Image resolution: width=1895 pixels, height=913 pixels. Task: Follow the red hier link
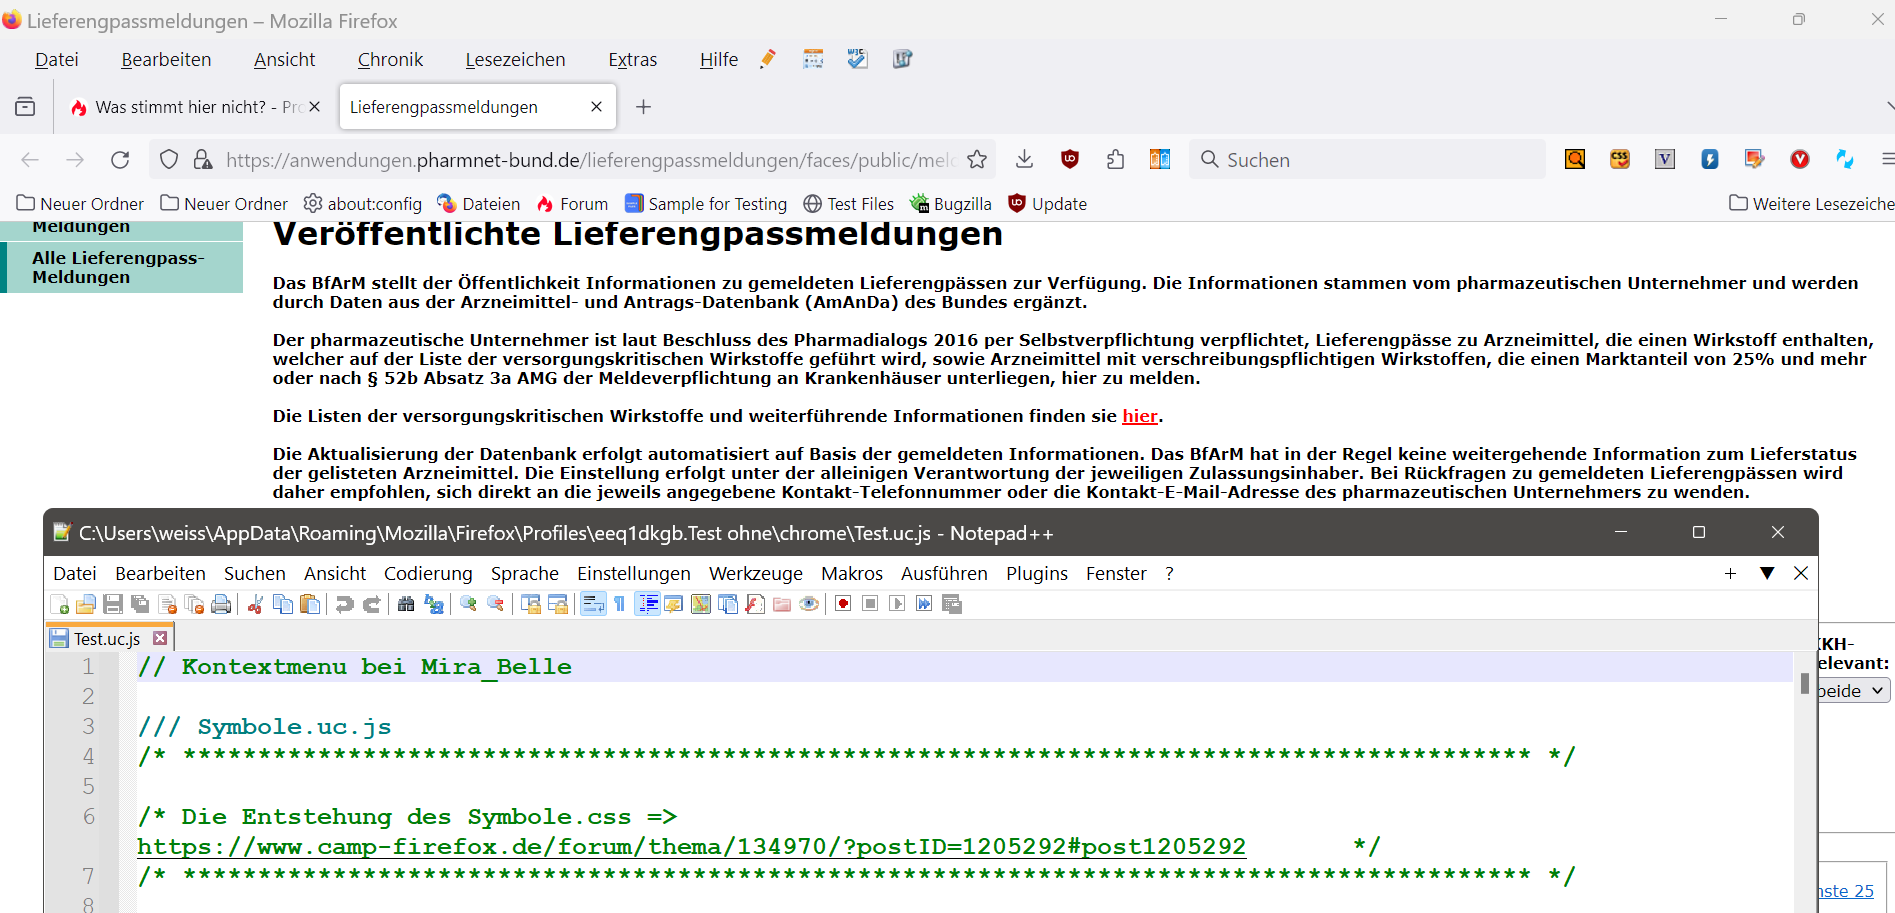pyautogui.click(x=1139, y=416)
